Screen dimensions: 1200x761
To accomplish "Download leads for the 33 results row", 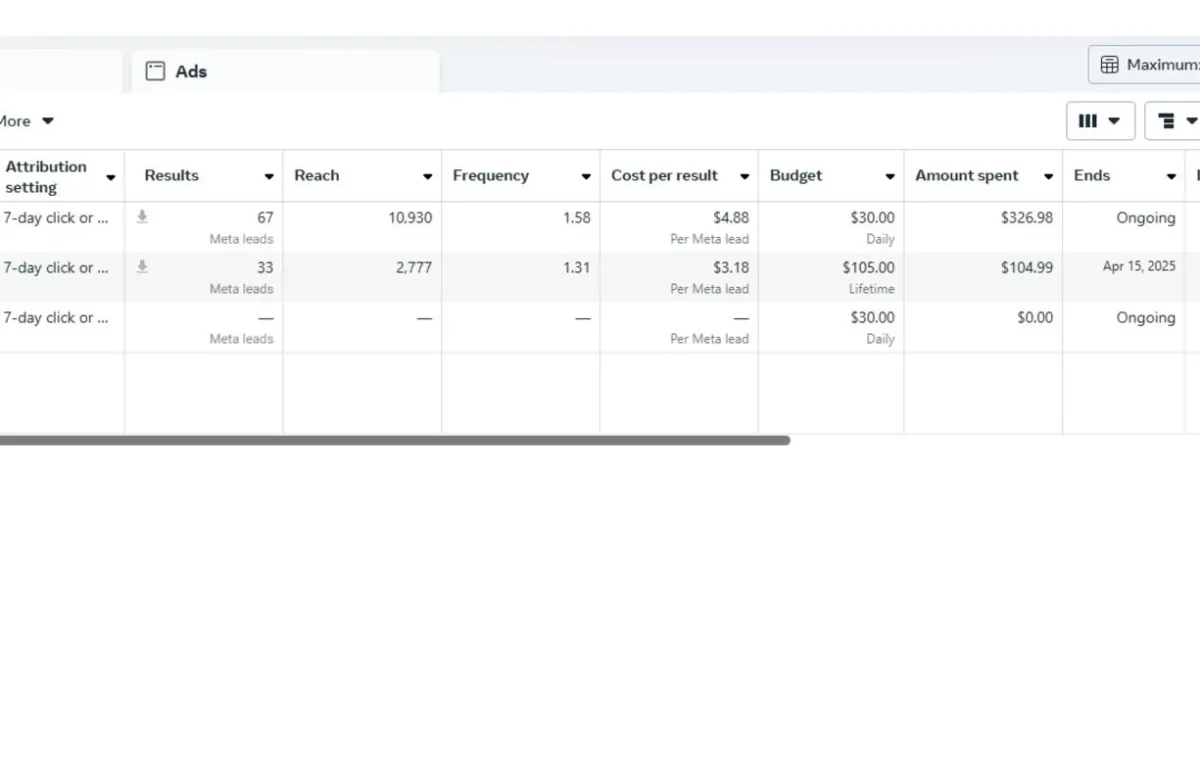I will pyautogui.click(x=142, y=267).
